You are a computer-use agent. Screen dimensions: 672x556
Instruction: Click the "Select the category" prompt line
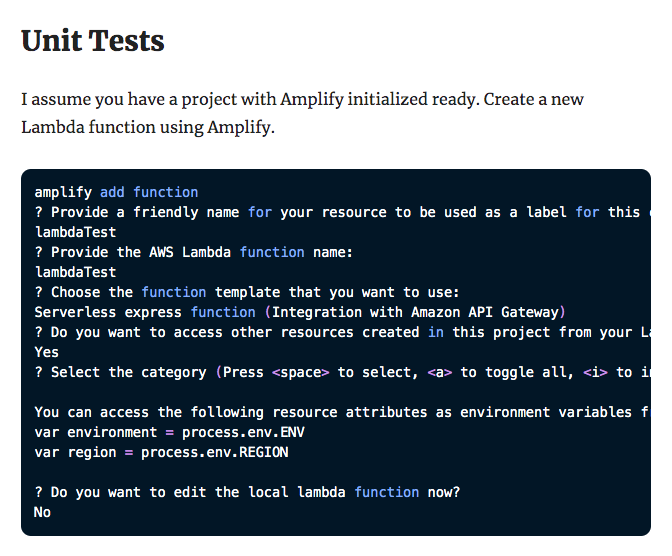(x=342, y=372)
